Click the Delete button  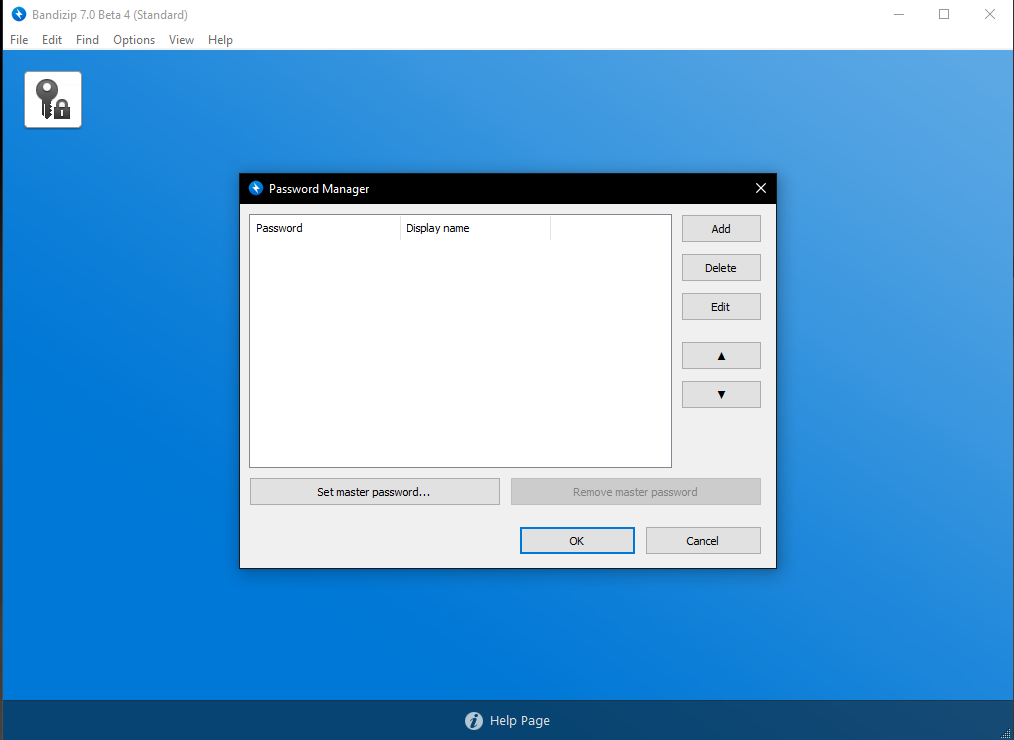721,268
